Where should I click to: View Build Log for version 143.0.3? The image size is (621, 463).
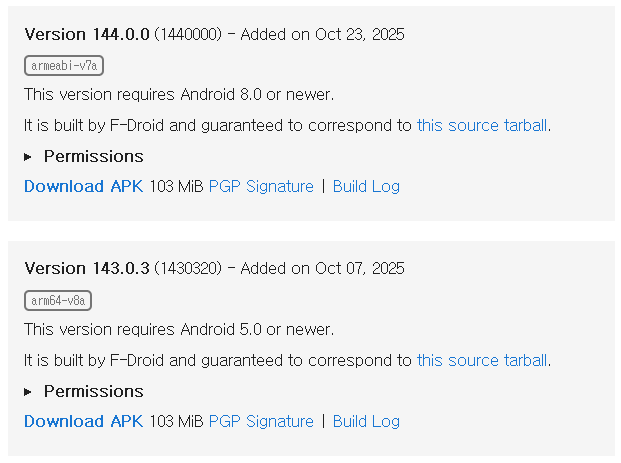coord(366,421)
